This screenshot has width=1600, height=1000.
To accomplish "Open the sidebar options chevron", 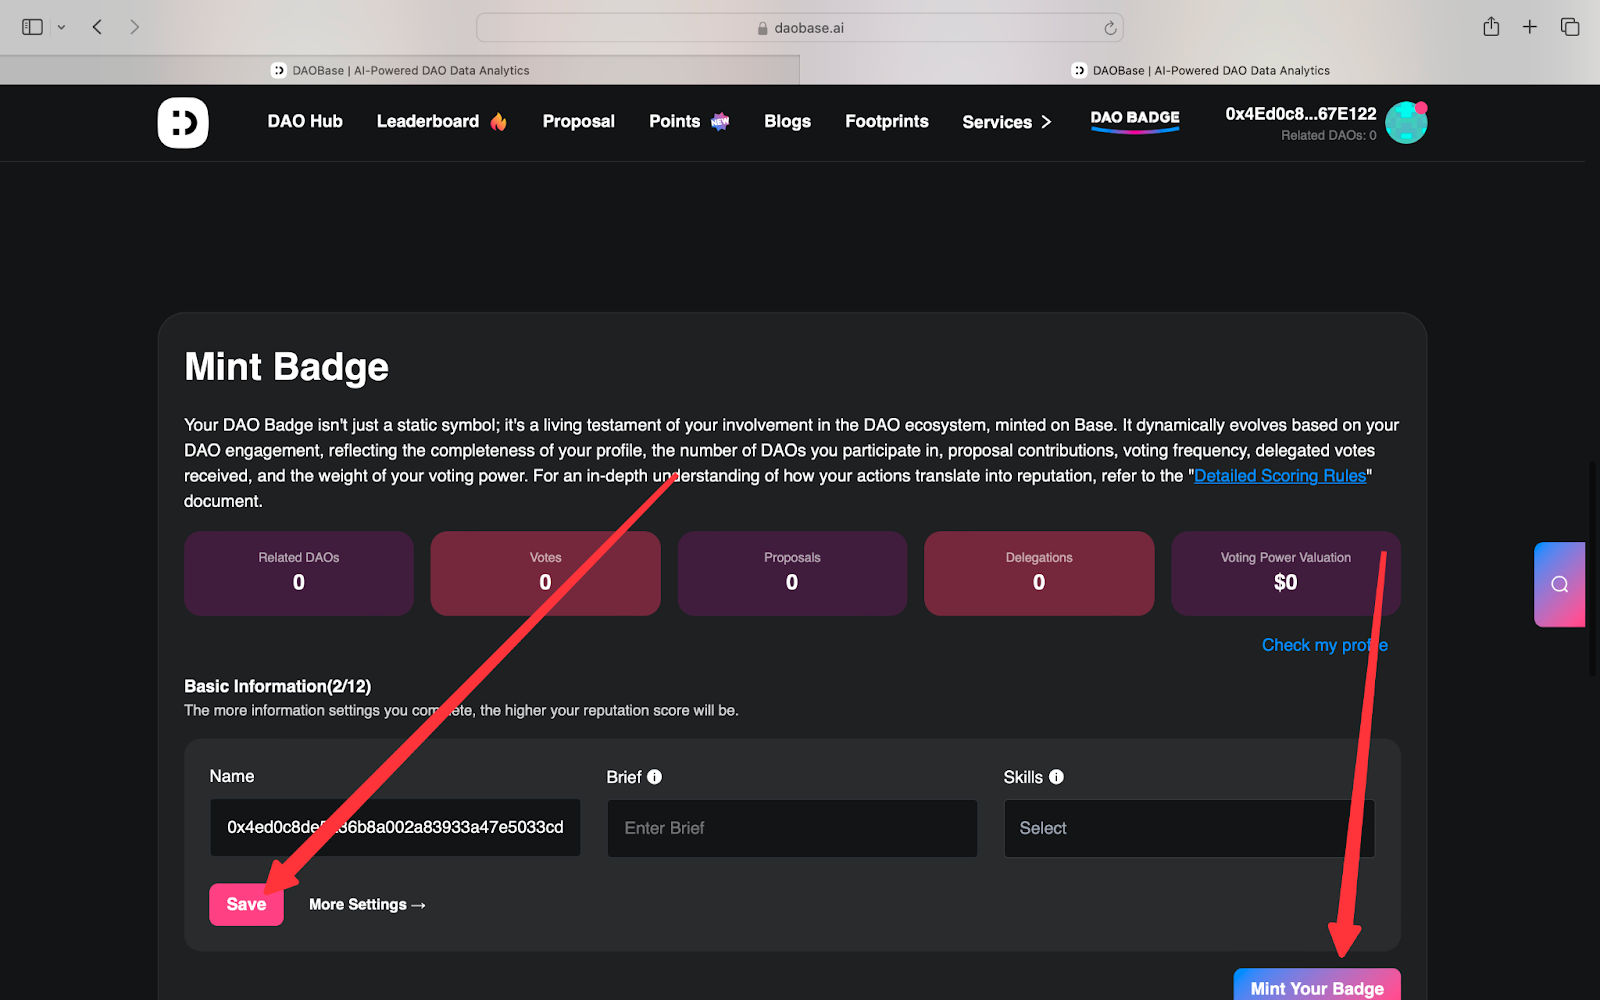I will tap(61, 27).
